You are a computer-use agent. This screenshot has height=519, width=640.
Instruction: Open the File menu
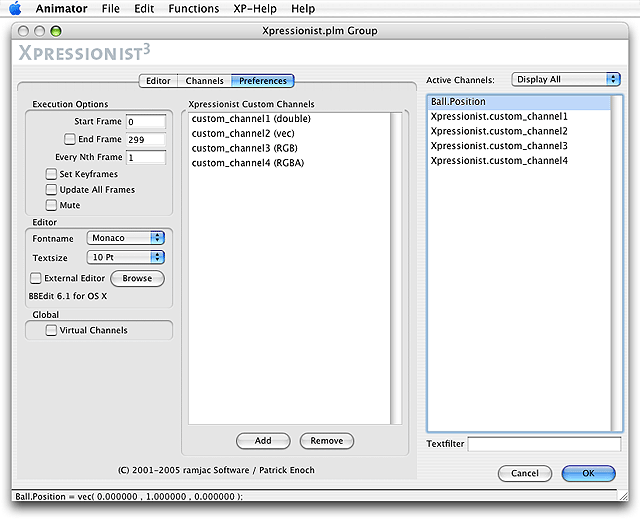coord(111,9)
